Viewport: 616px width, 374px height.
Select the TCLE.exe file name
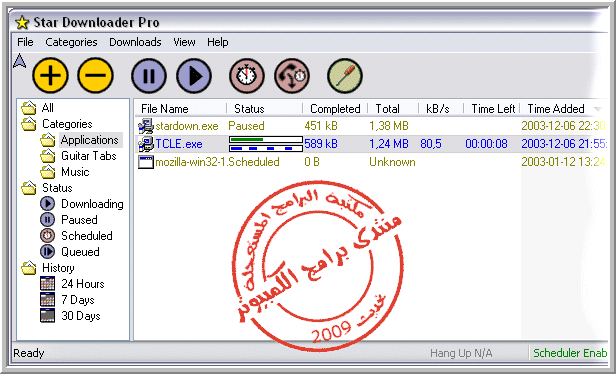pyautogui.click(x=179, y=144)
